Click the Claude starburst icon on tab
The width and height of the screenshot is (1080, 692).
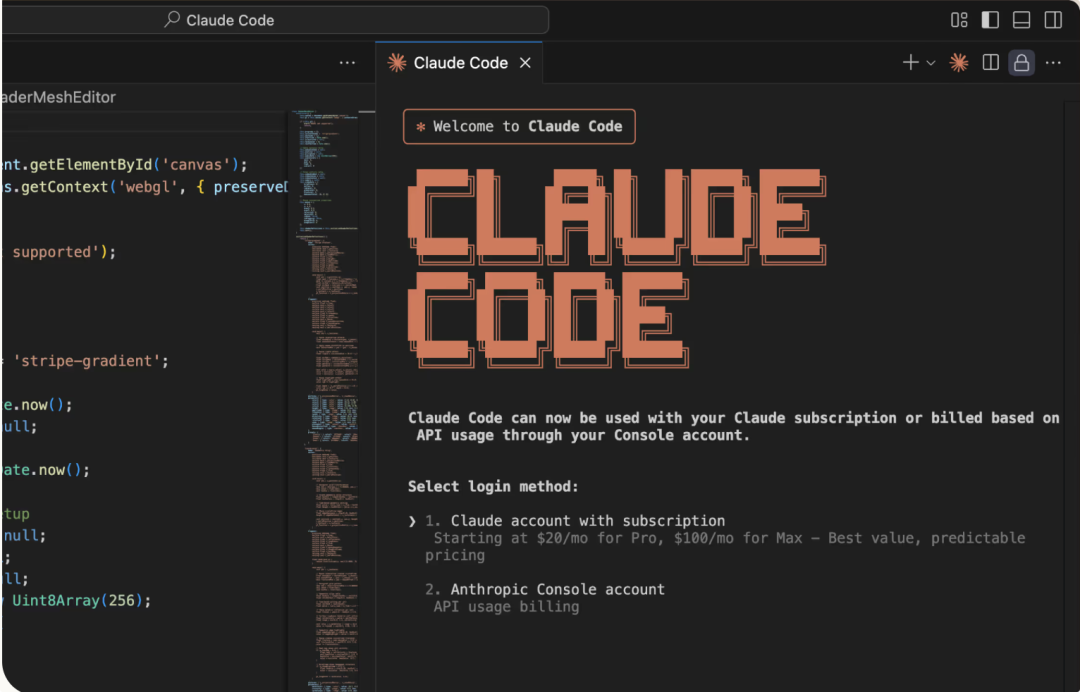click(397, 63)
